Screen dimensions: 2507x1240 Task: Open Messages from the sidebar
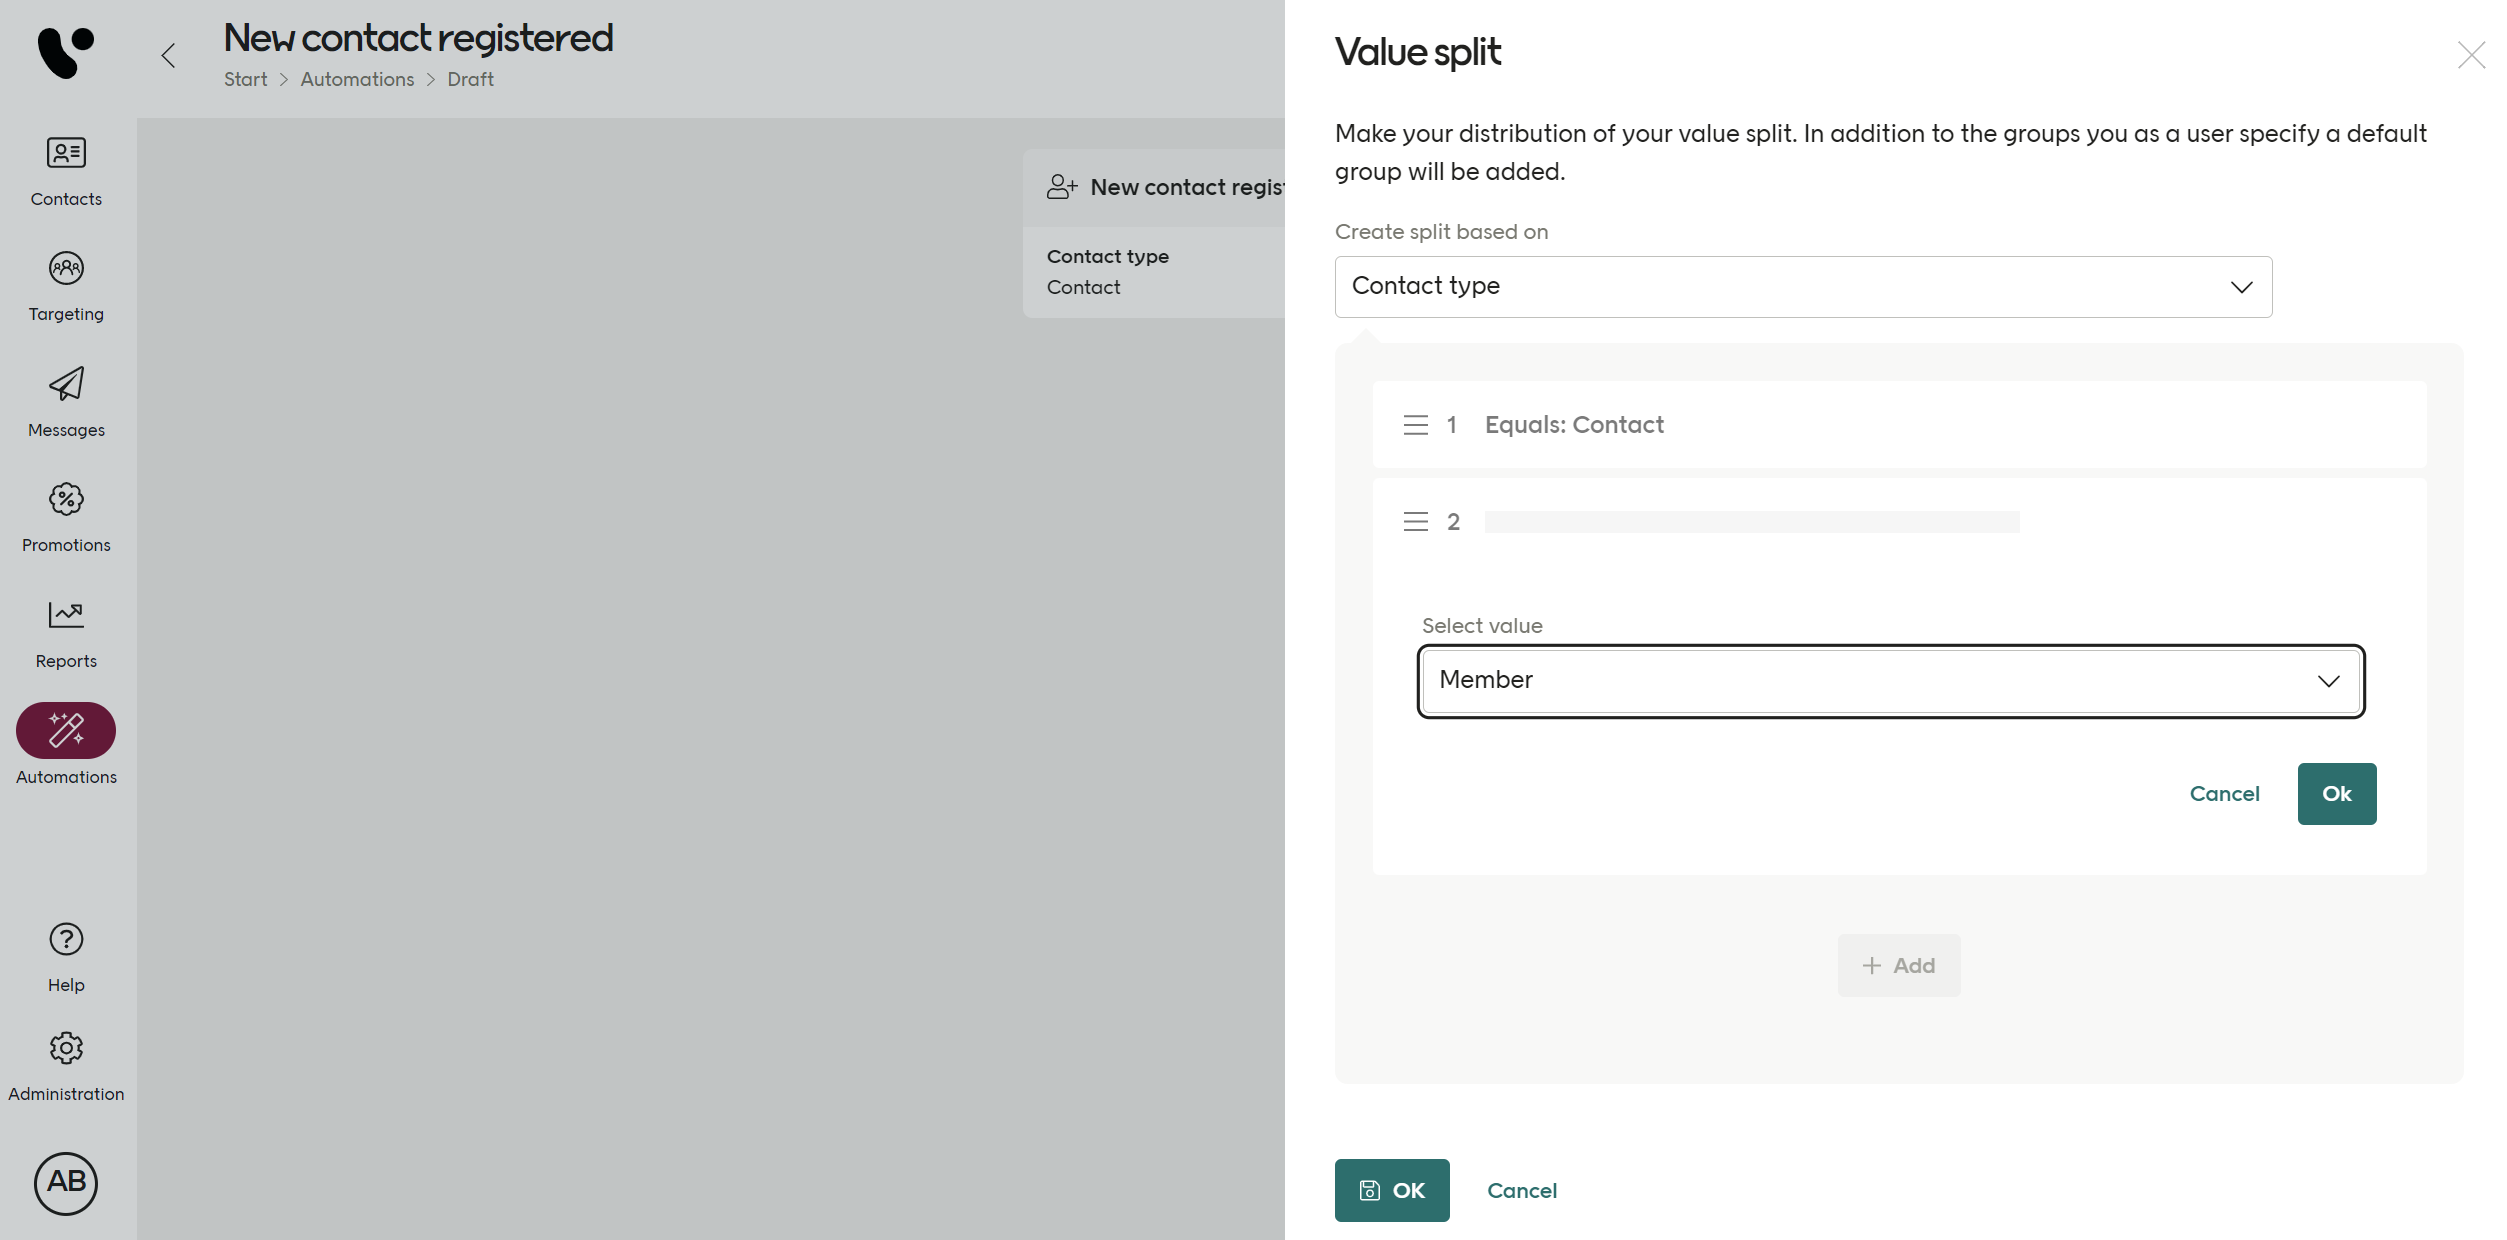pyautogui.click(x=66, y=400)
